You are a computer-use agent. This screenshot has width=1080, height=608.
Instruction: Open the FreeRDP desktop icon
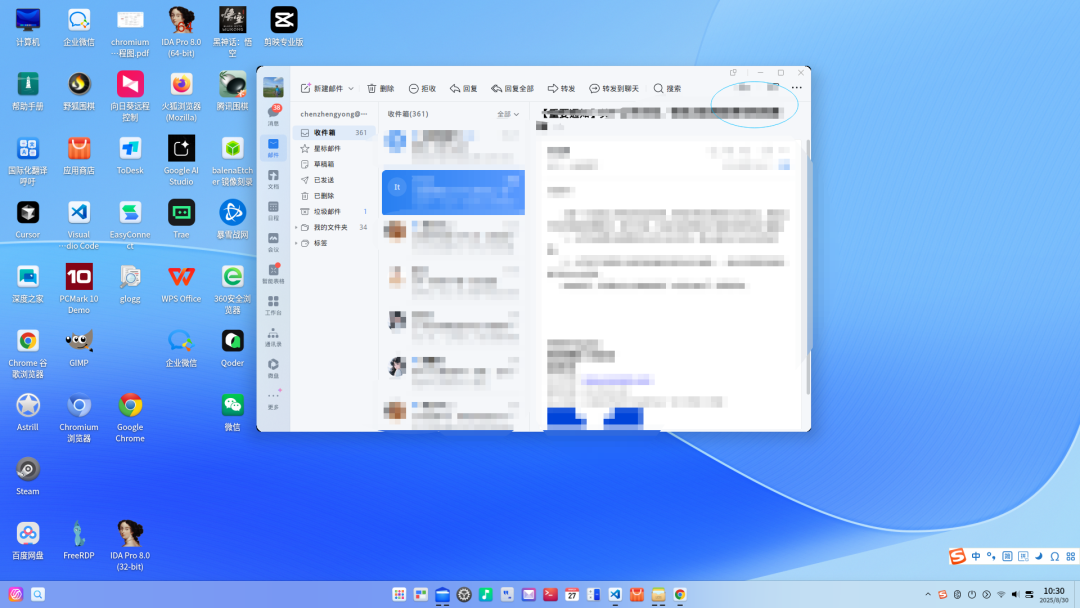pos(79,540)
